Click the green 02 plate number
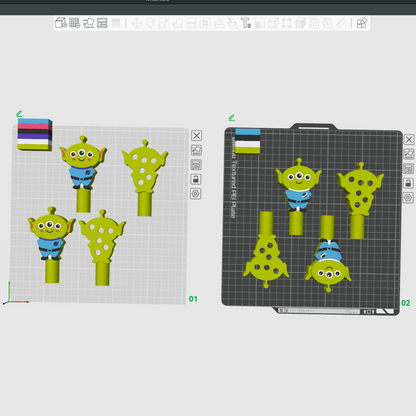This screenshot has height=416, width=416. (406, 303)
